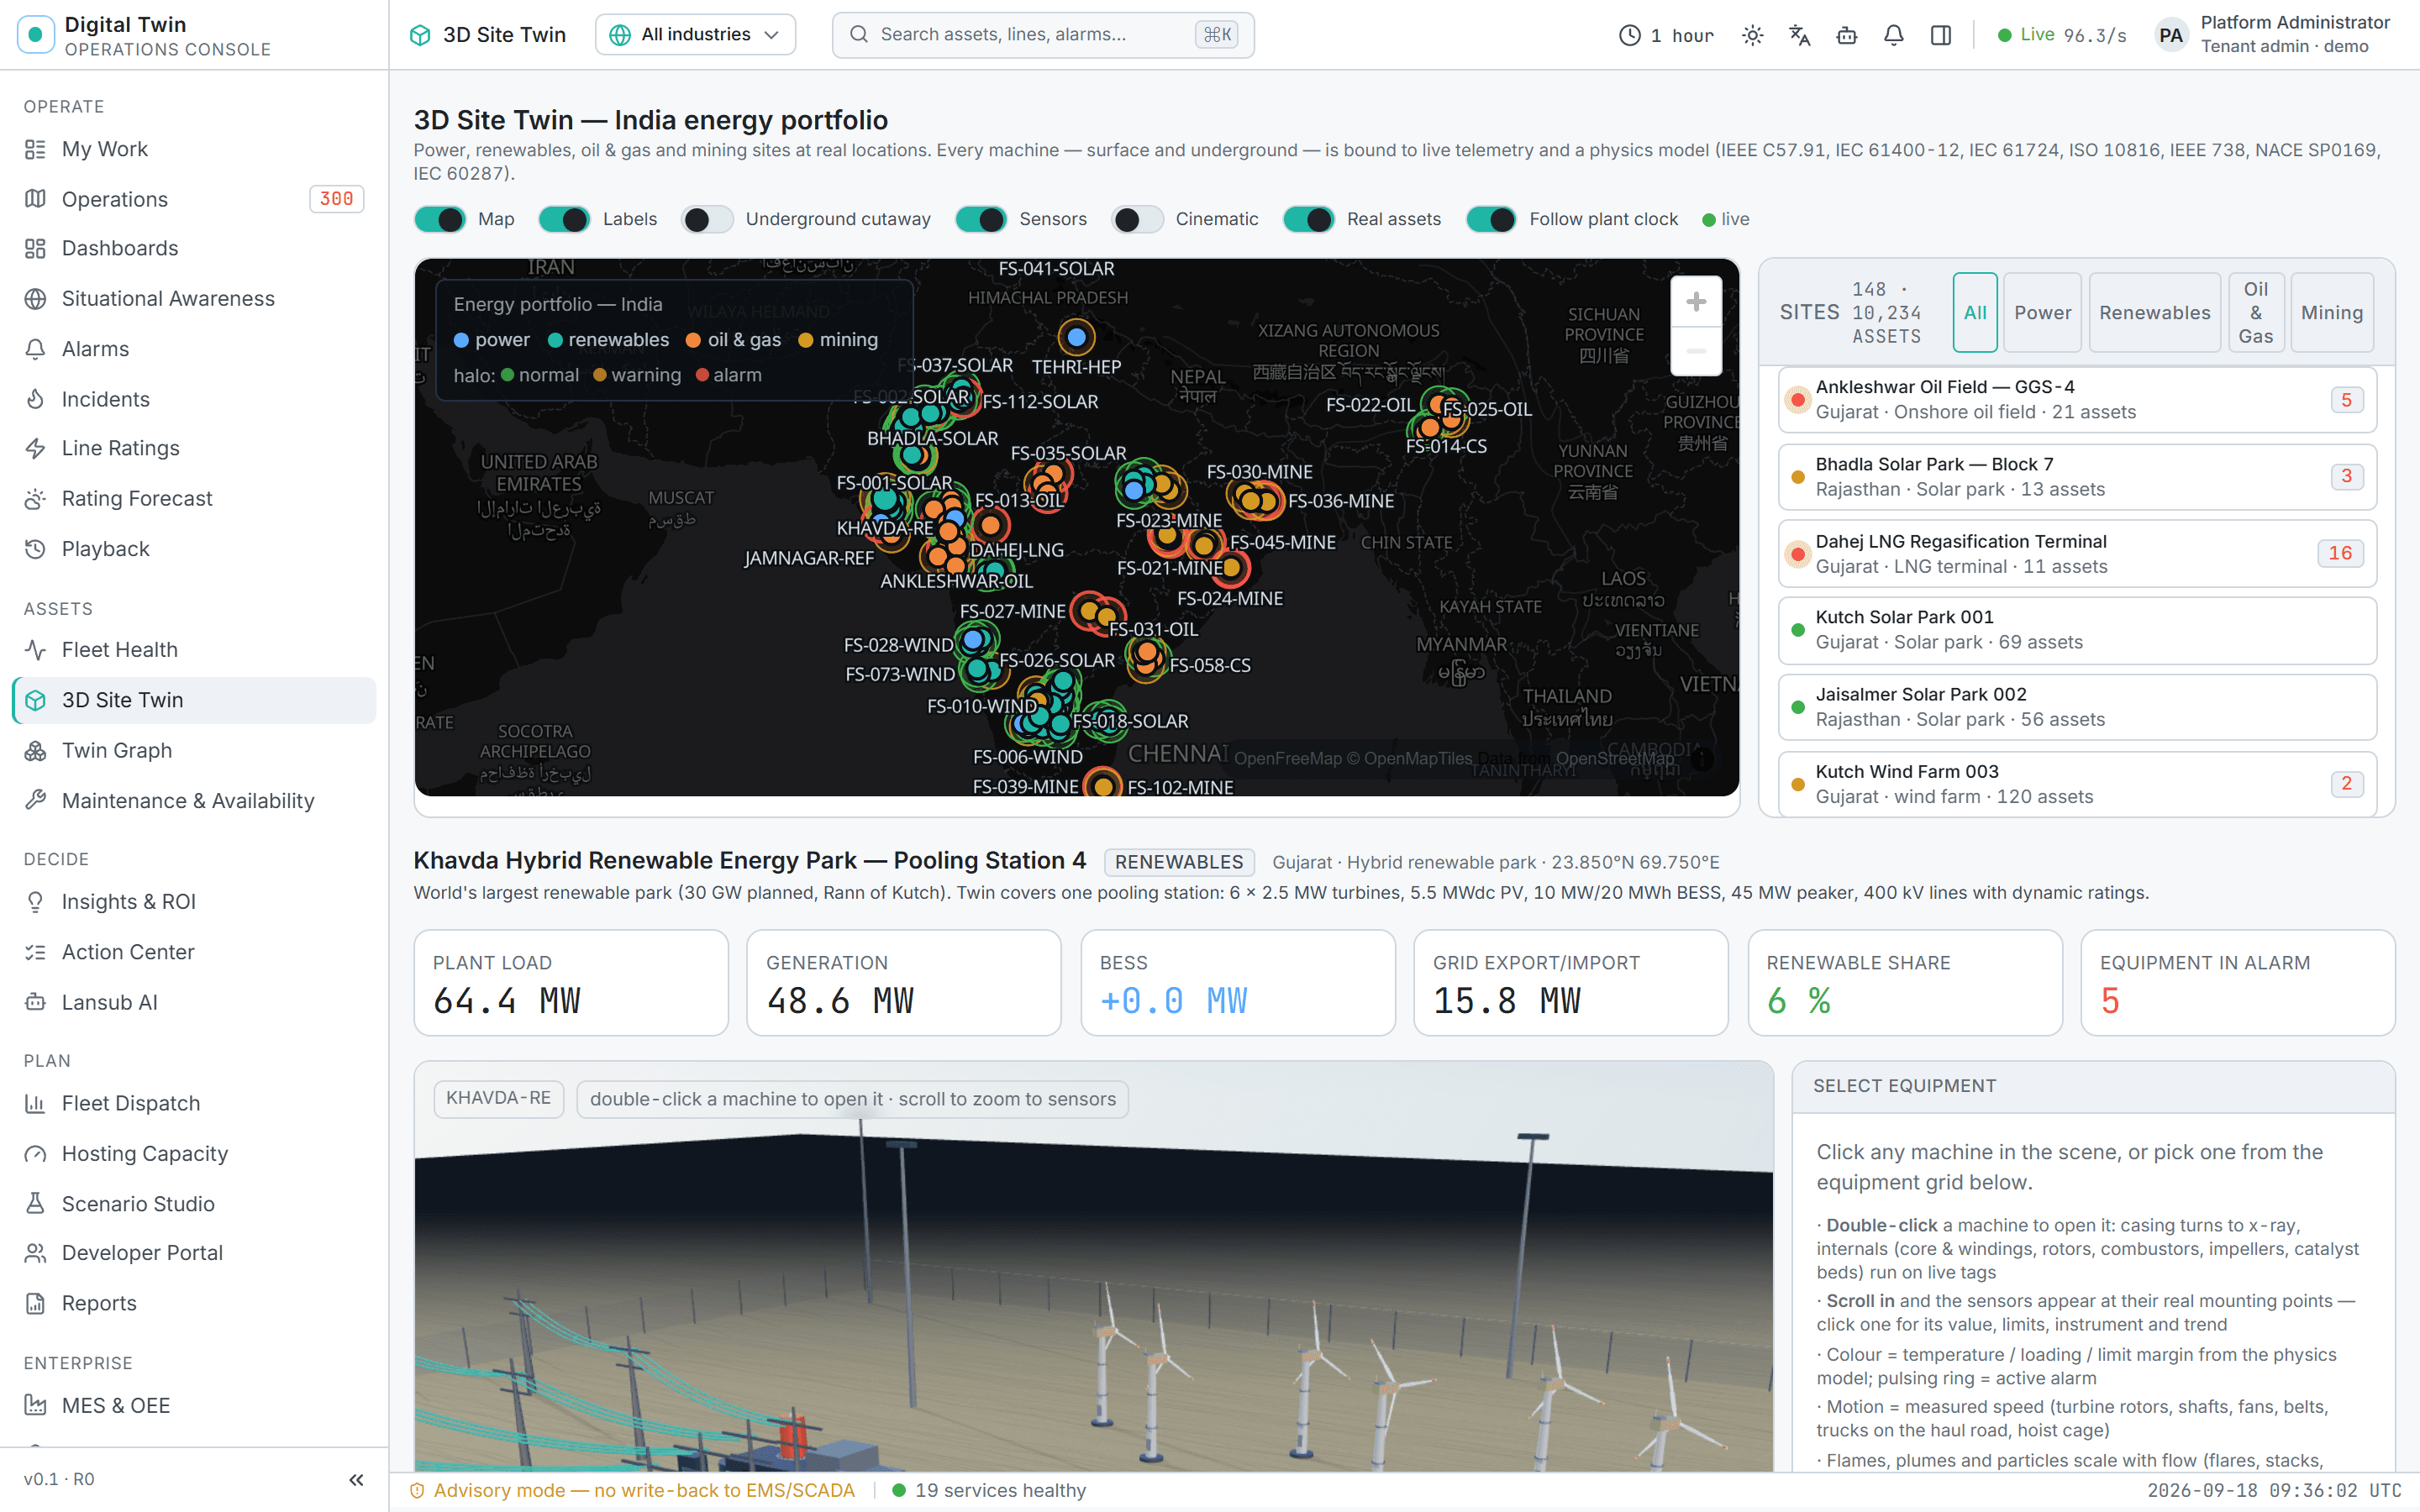Go to Dashboards

click(x=194, y=248)
